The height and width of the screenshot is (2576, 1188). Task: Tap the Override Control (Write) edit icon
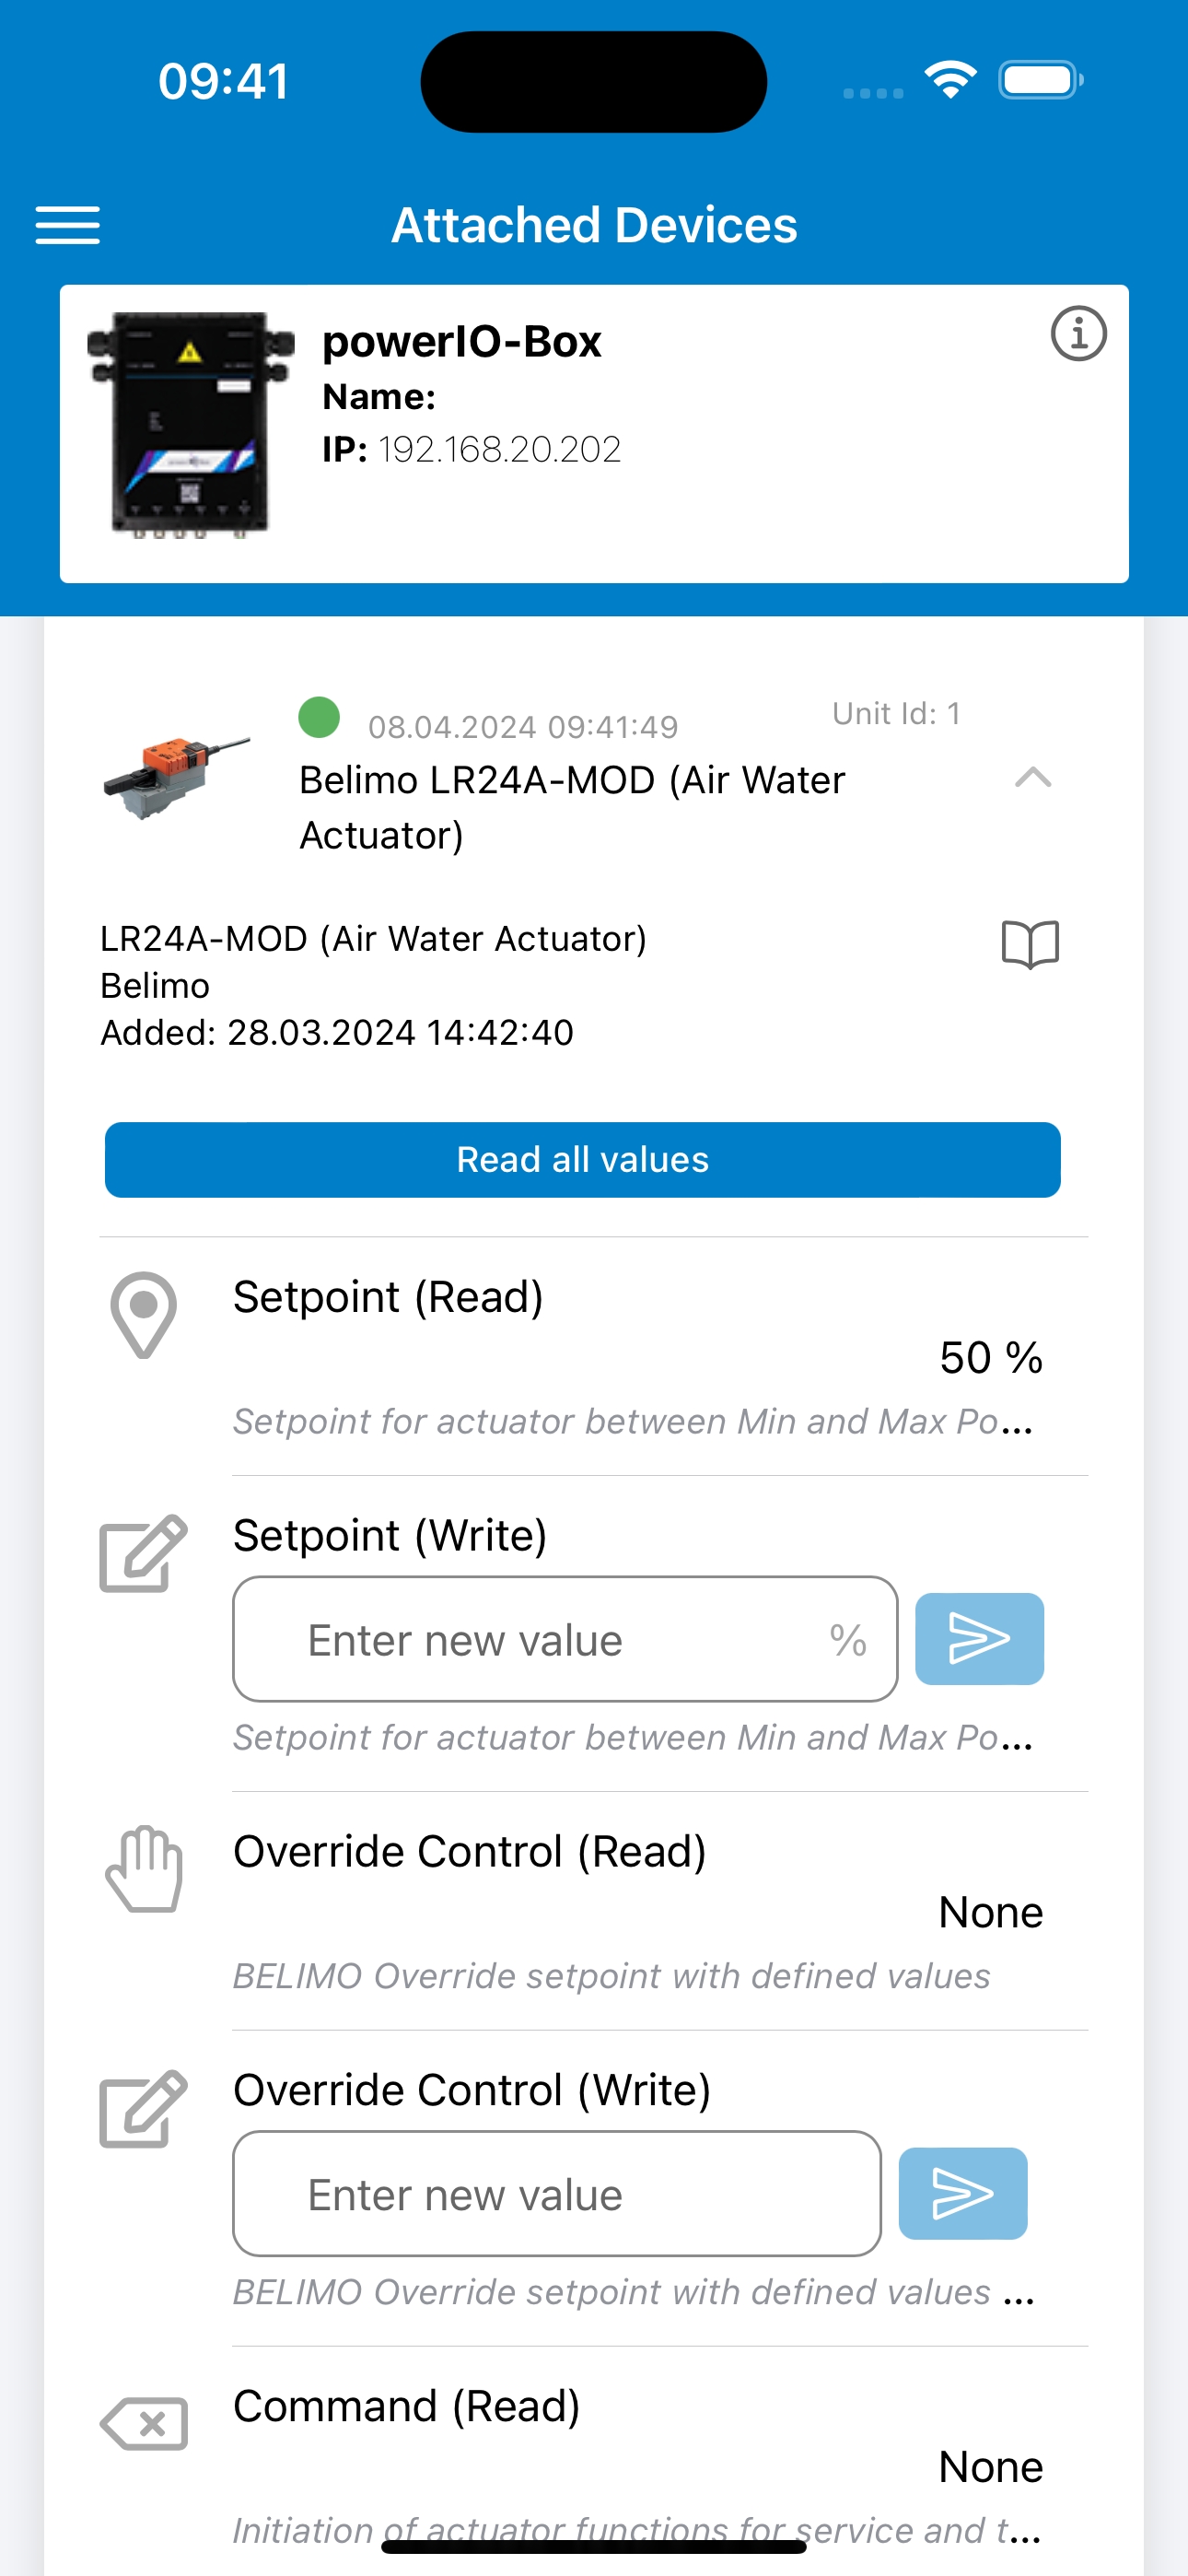click(x=143, y=2108)
